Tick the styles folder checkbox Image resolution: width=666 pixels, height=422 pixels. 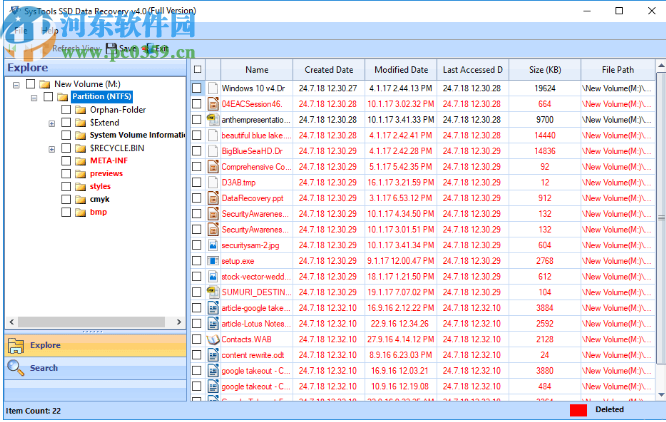66,186
